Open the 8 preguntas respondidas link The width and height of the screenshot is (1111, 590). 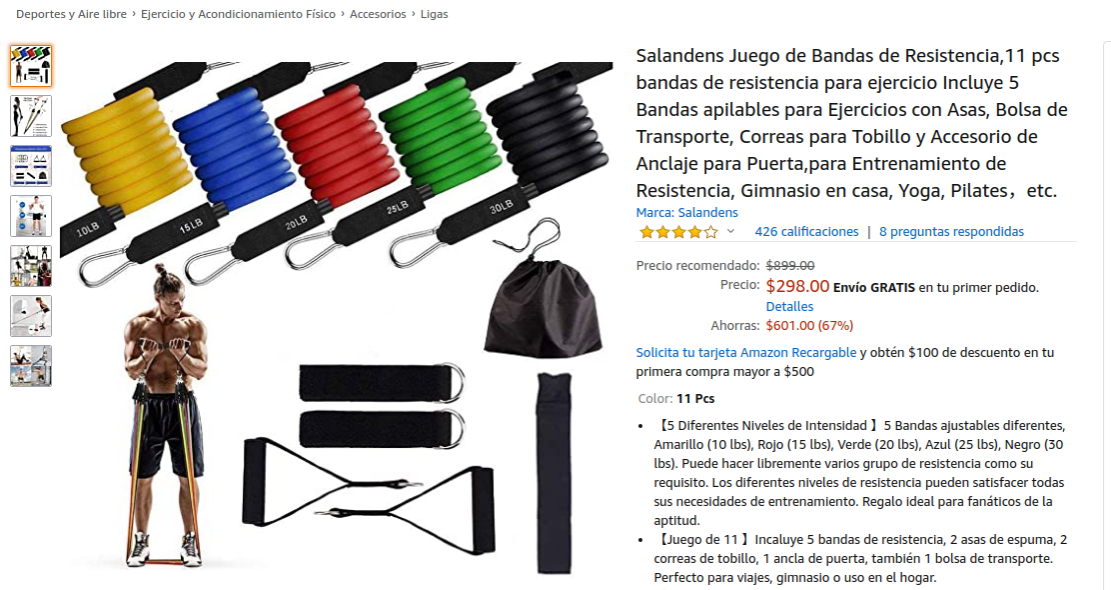(951, 232)
